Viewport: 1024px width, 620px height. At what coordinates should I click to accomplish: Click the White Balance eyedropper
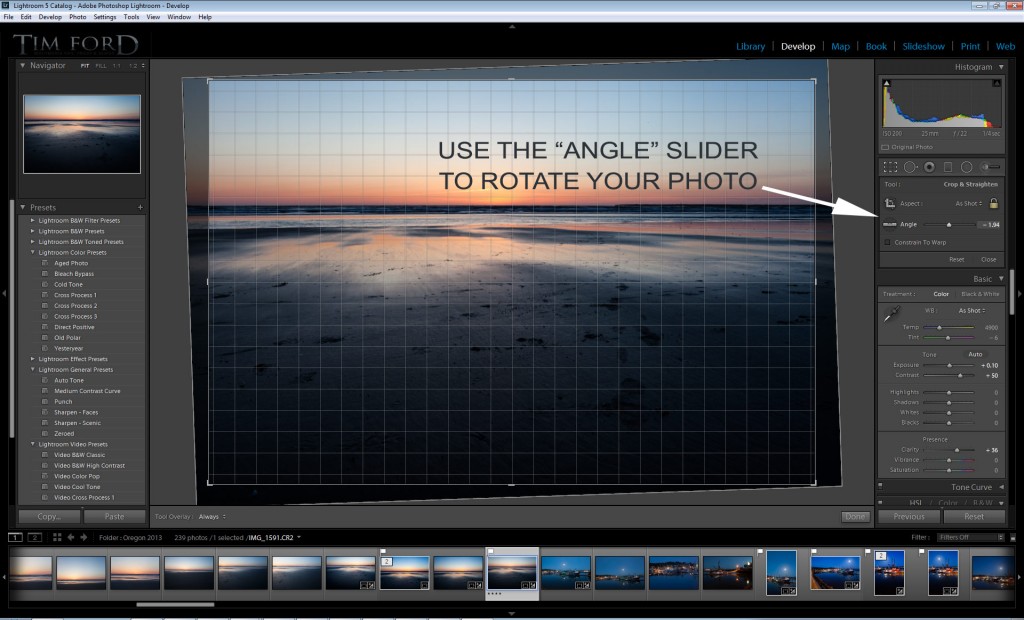890,315
